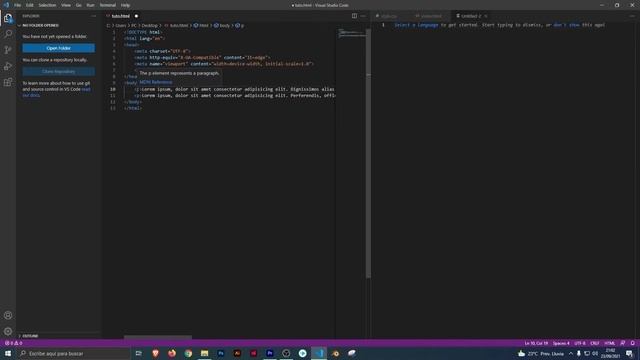Screen dimensions: 640x360
Task: Click the Desktop breadcrumb folder
Action: tap(149, 25)
